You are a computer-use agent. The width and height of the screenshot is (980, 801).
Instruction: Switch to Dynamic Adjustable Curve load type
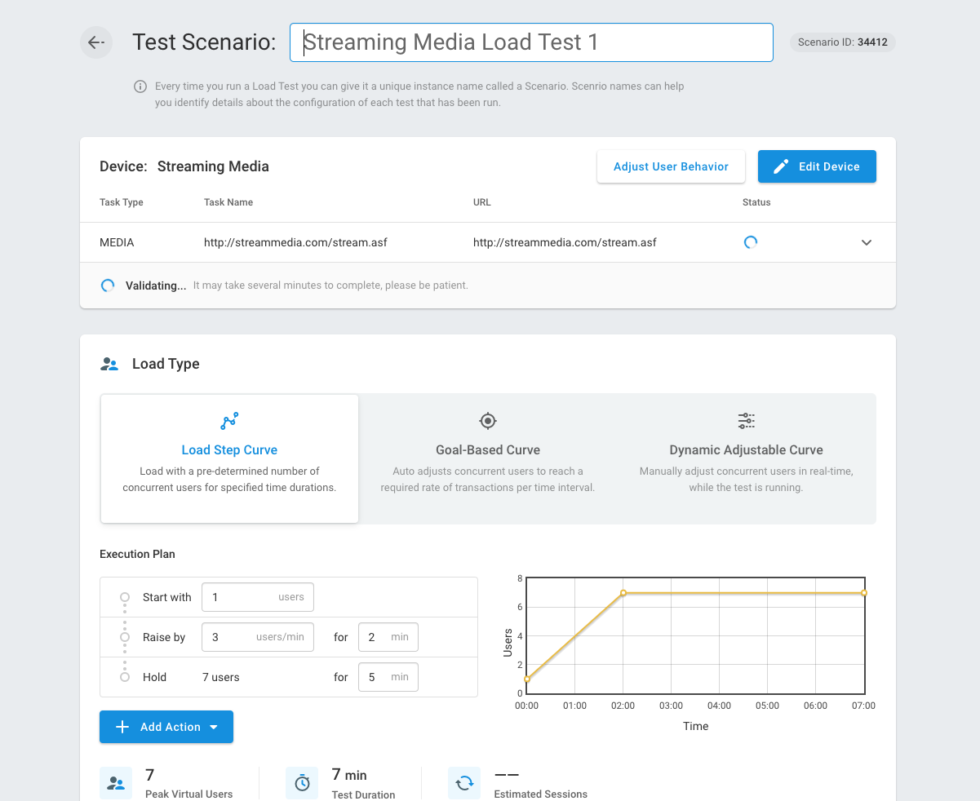coord(746,459)
